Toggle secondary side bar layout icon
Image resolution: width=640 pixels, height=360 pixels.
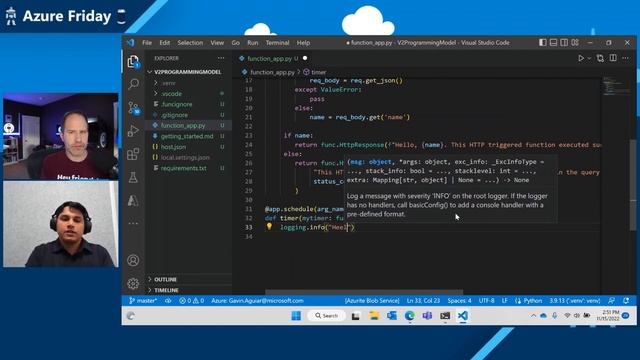click(x=564, y=42)
